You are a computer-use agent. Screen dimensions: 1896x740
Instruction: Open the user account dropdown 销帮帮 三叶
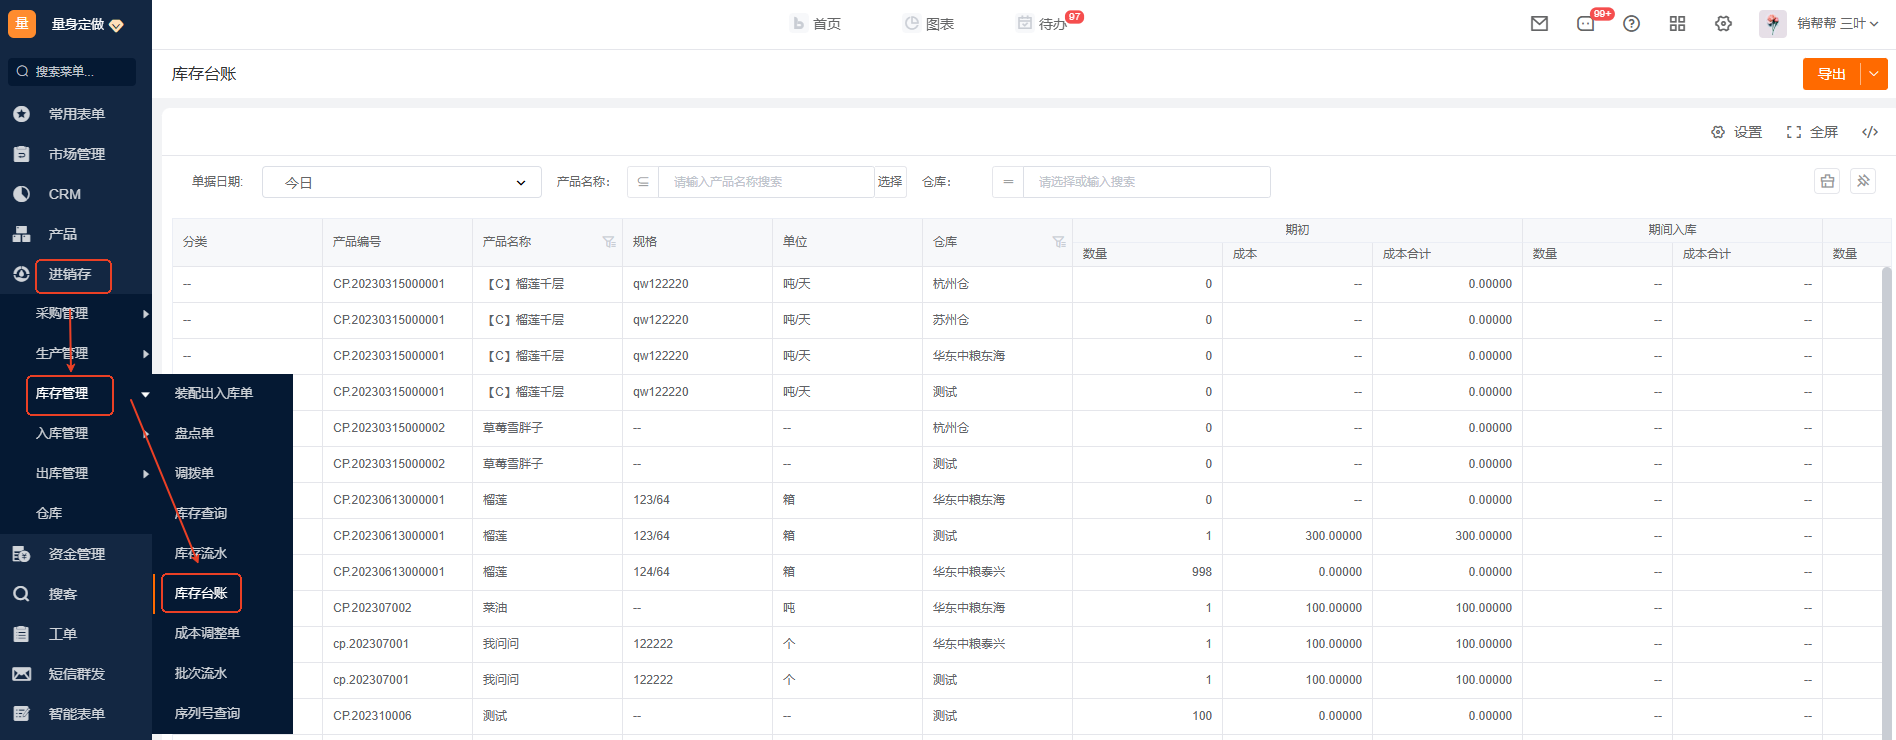click(x=1838, y=24)
